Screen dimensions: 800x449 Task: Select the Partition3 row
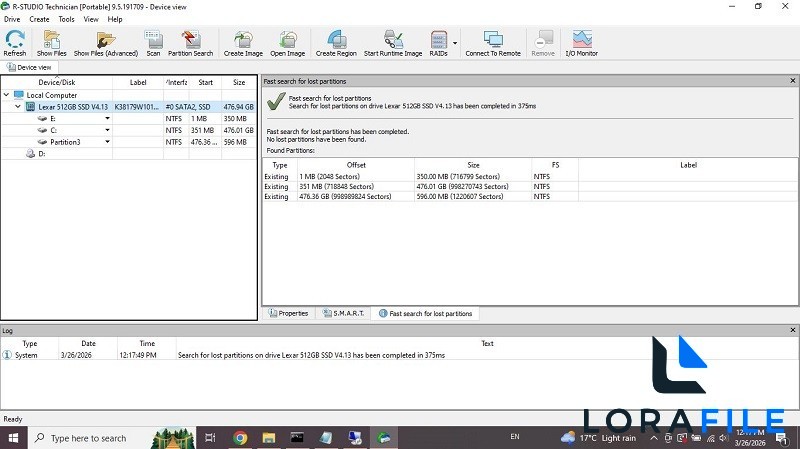tap(129, 142)
